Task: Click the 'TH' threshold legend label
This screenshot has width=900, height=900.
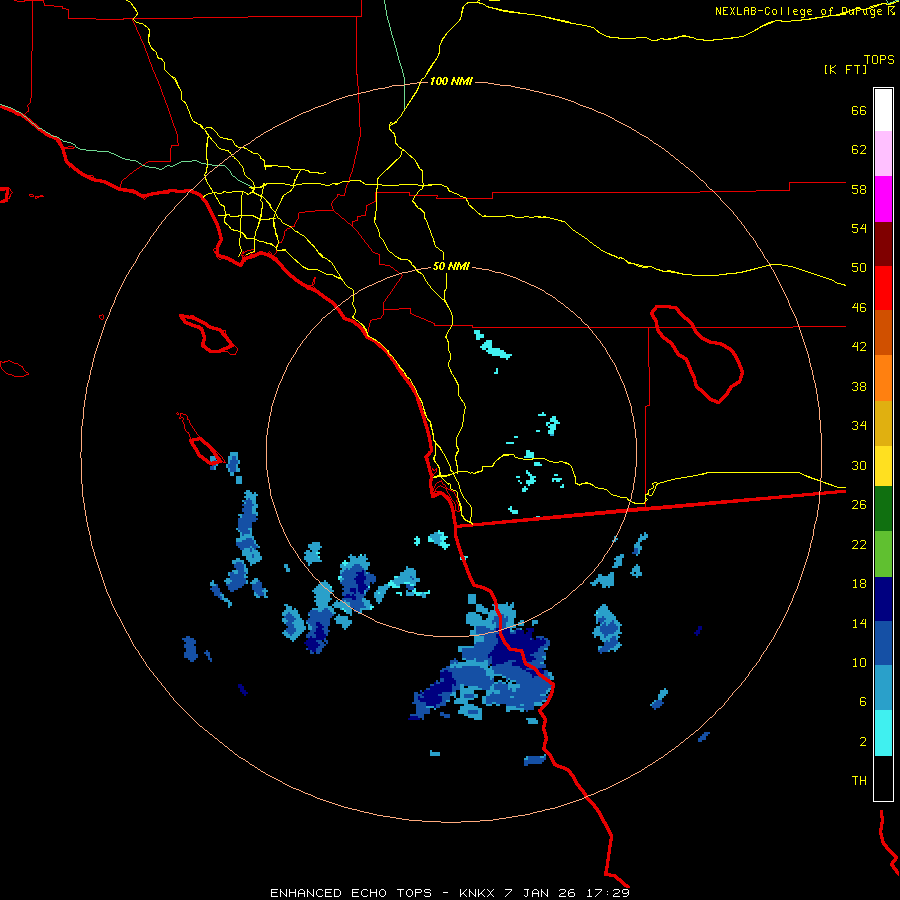Action: point(859,780)
